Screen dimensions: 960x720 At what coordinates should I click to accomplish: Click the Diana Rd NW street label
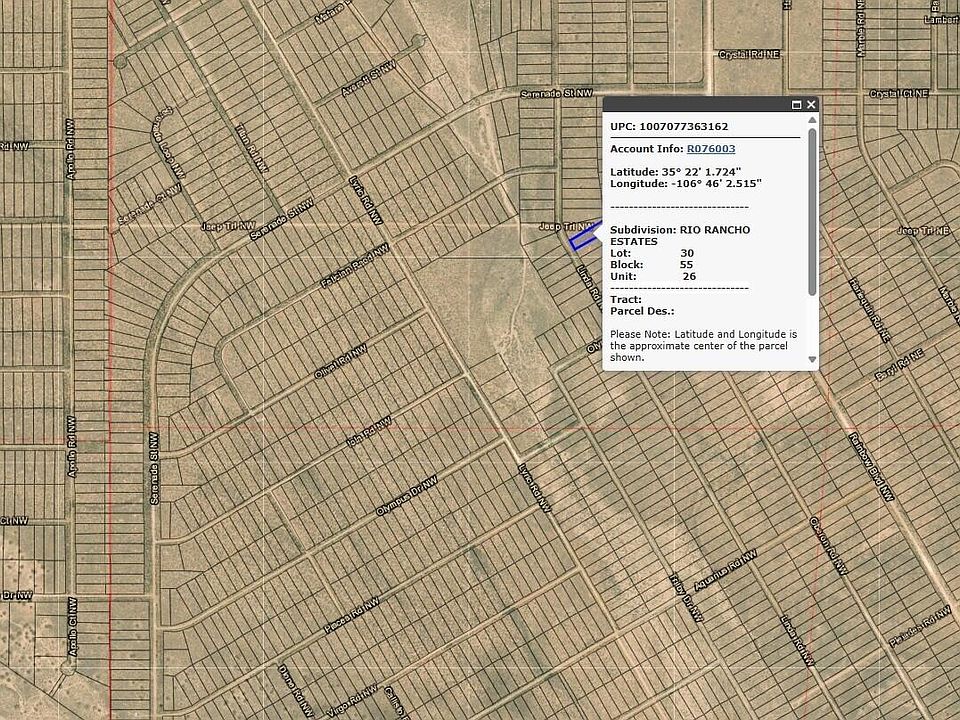coord(296,691)
